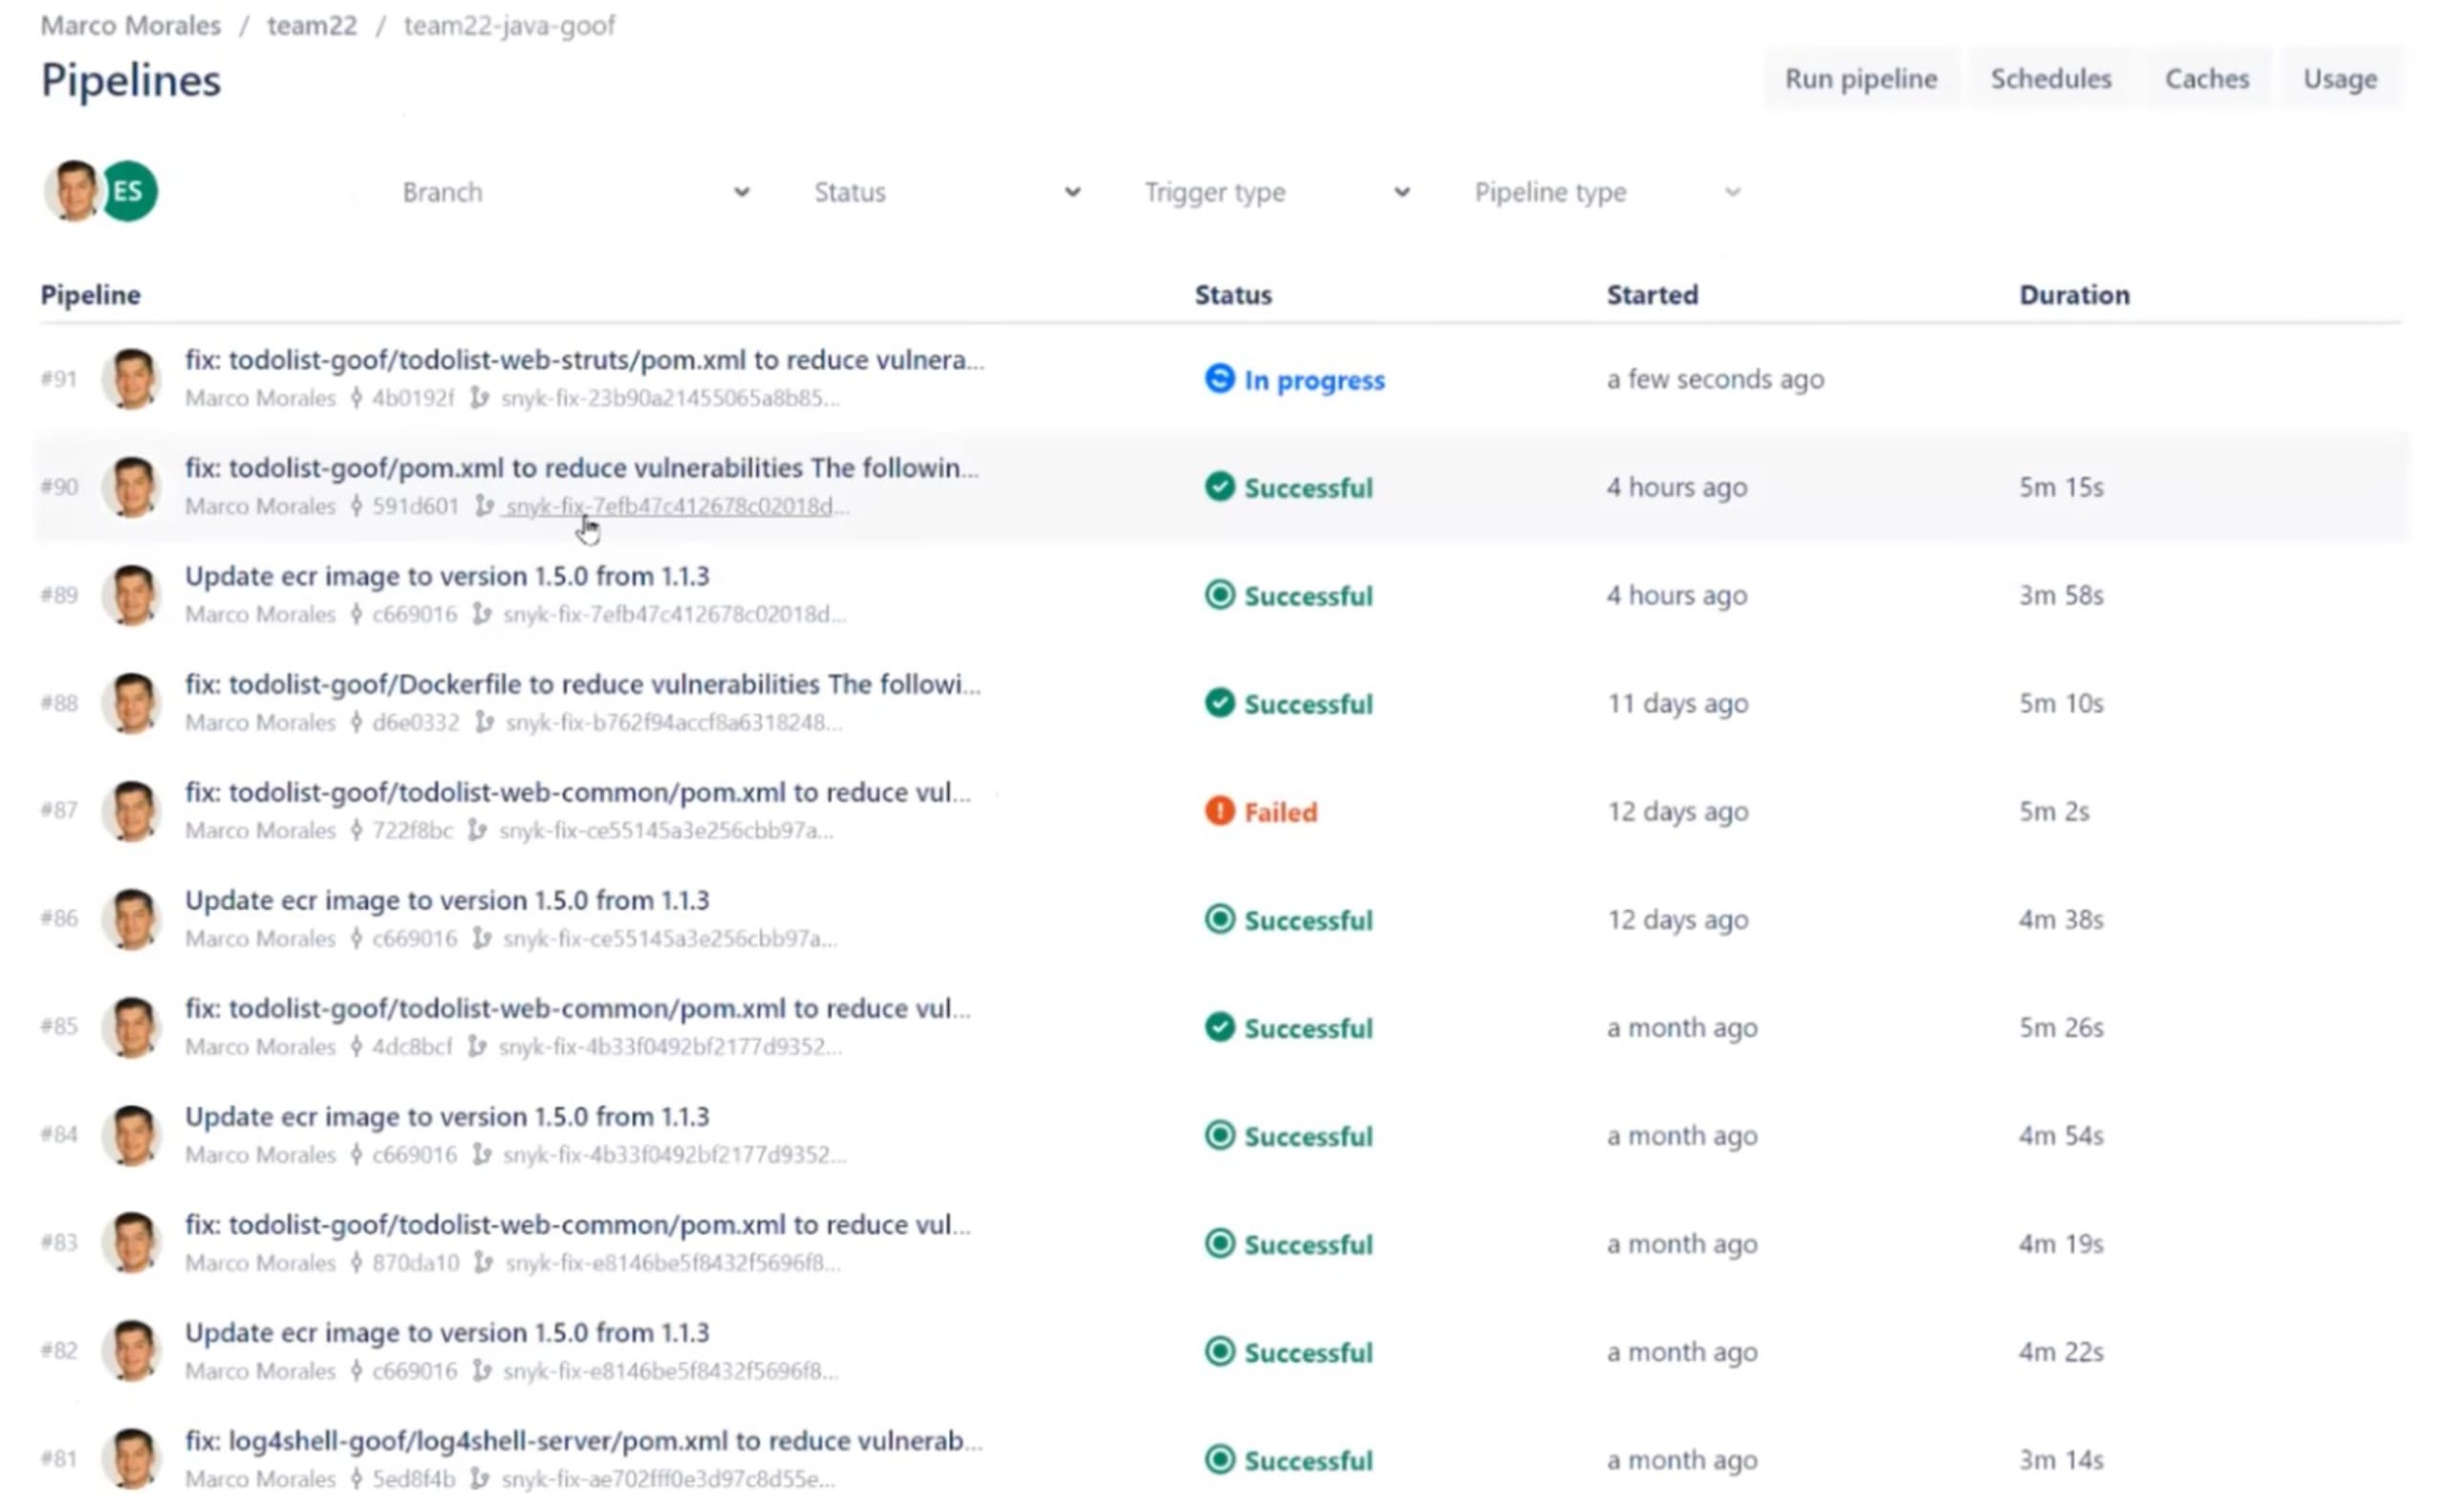Click commit hash 4b0192f
The width and height of the screenshot is (2447, 1512).
coord(412,398)
